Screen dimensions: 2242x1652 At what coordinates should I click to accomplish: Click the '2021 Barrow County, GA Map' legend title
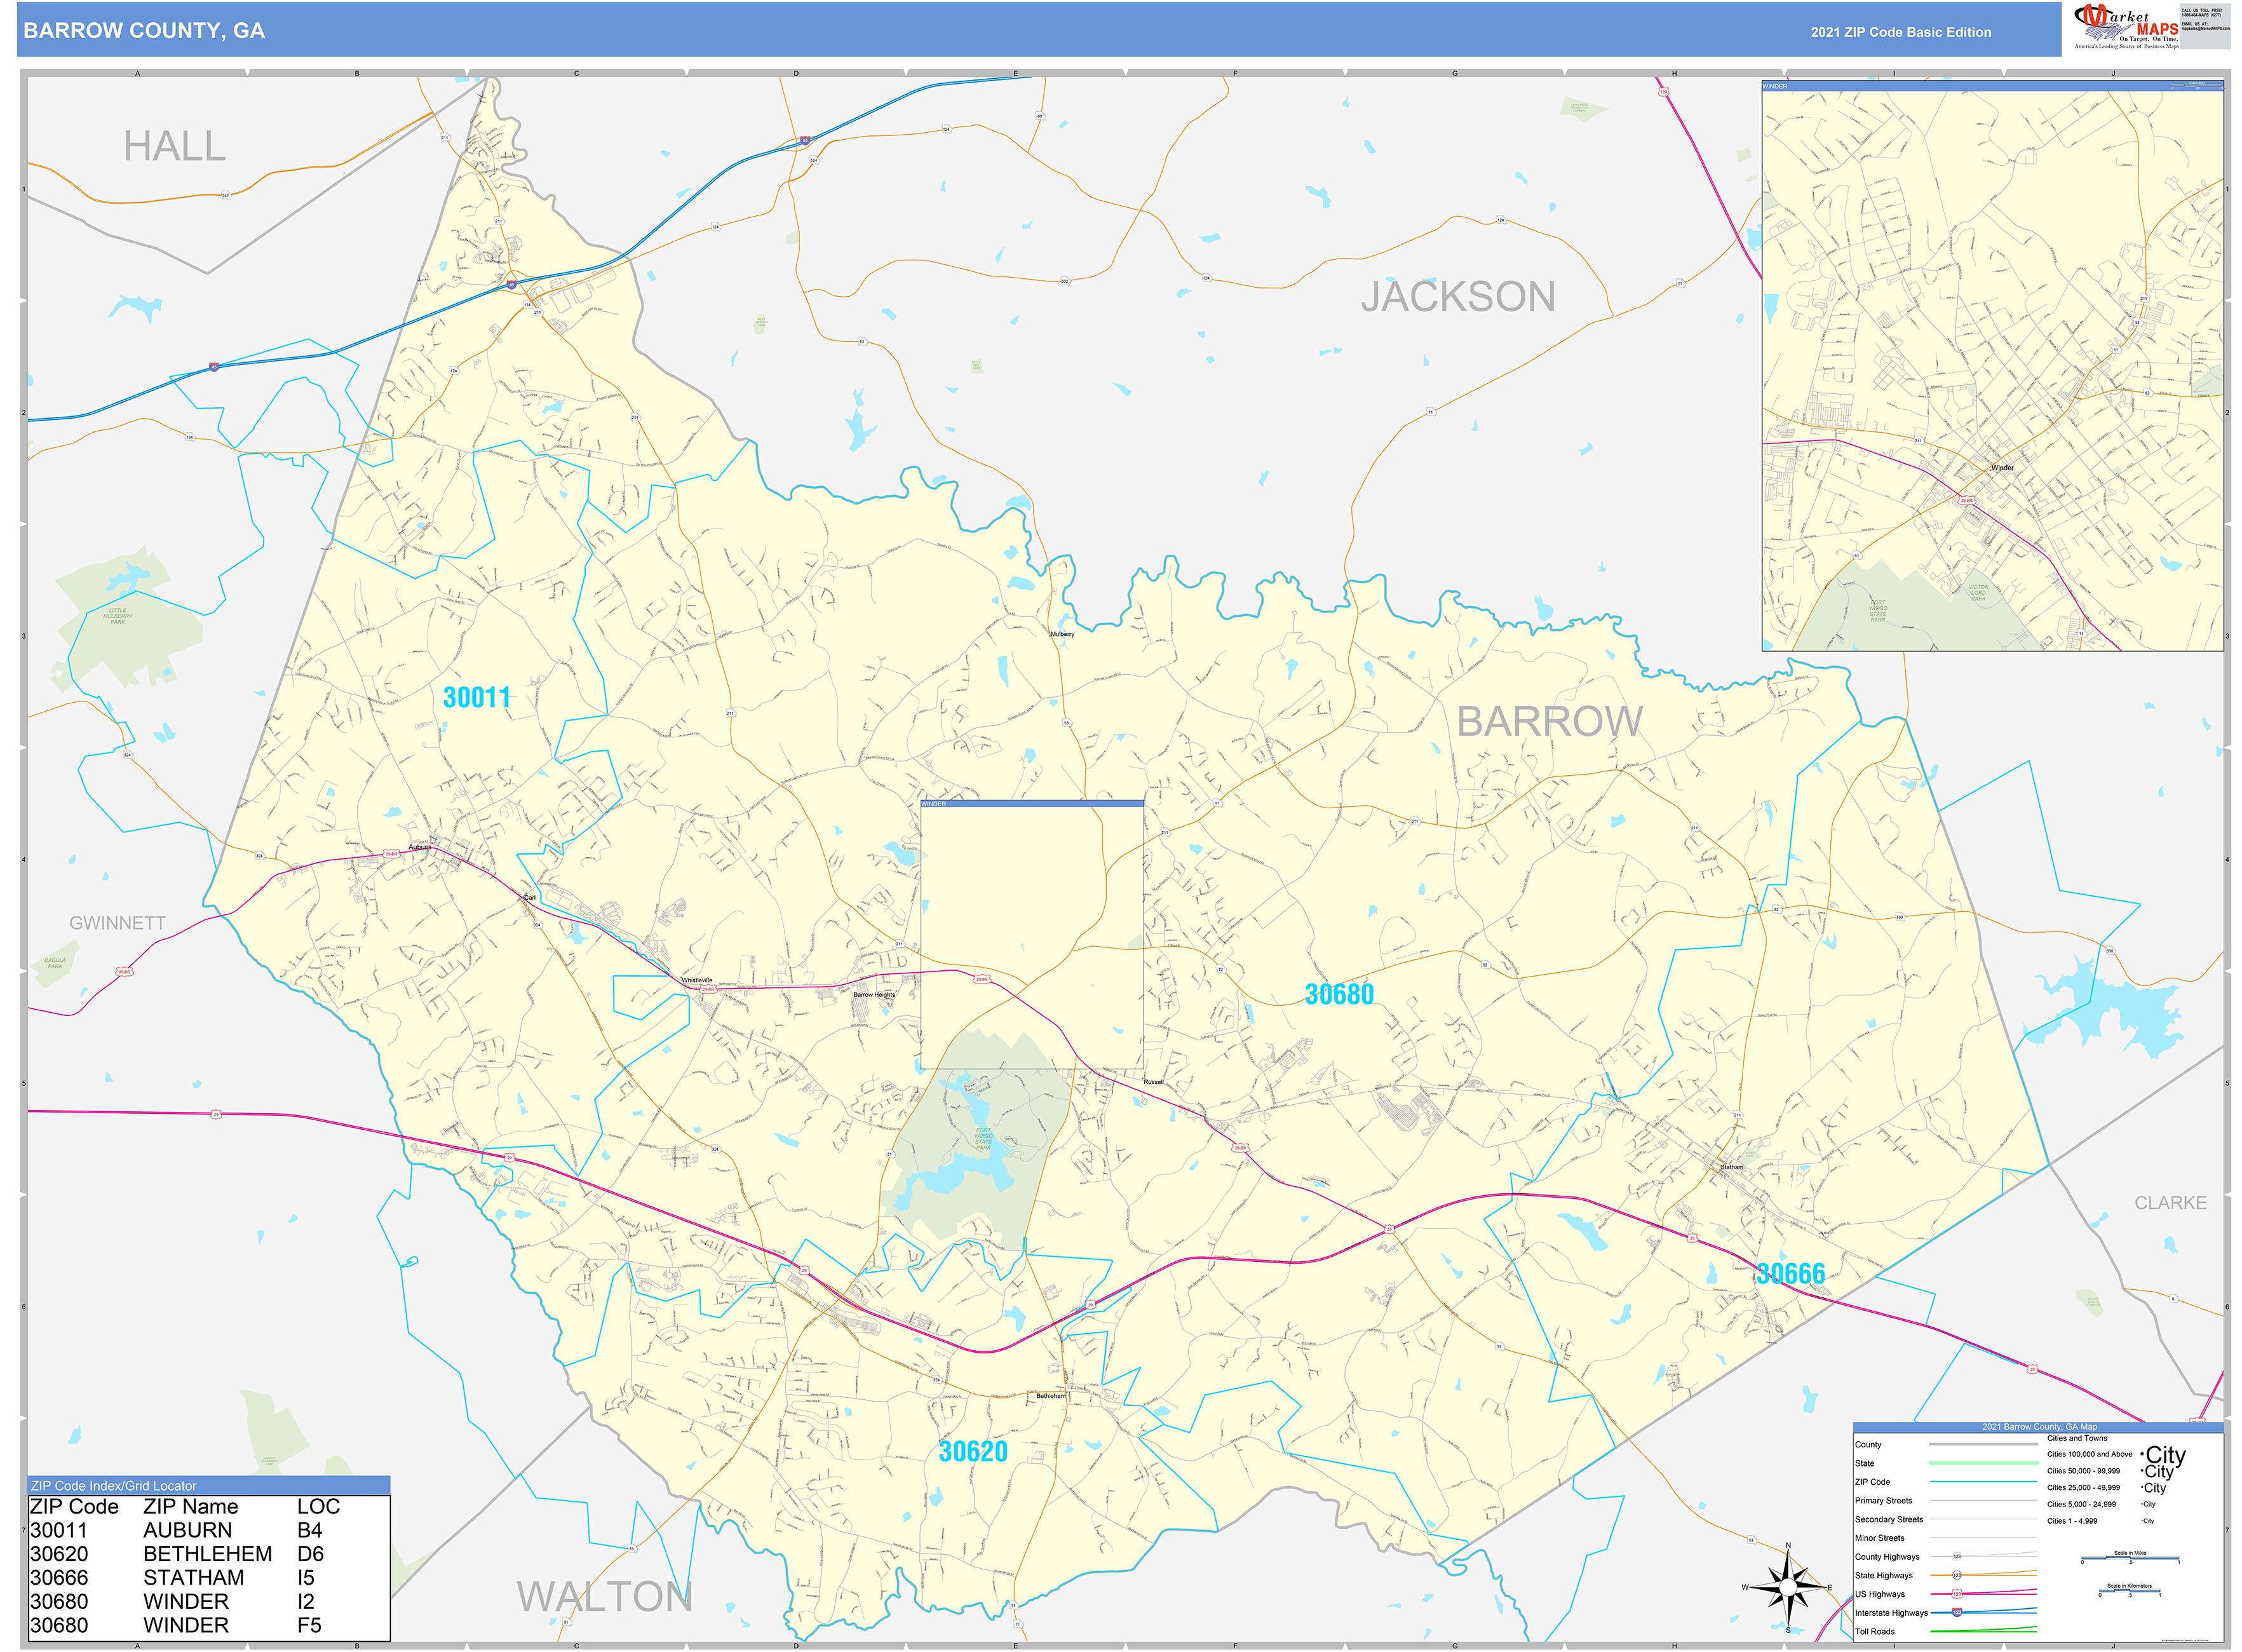[2039, 1427]
